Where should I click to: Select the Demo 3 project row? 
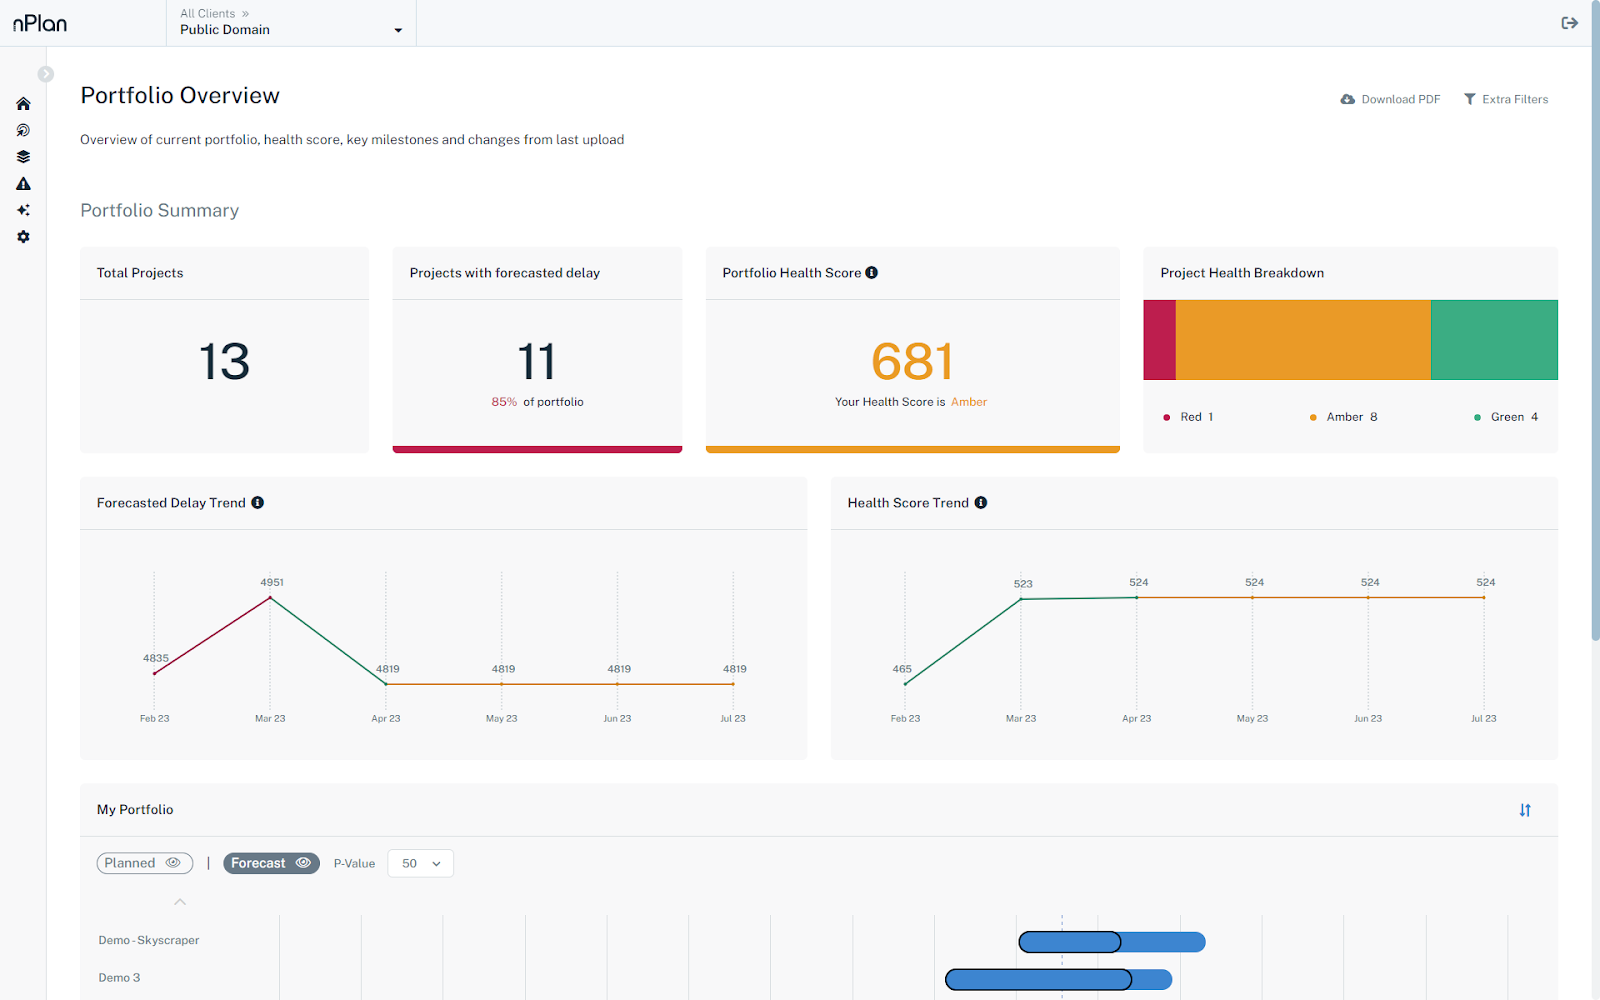[x=119, y=977]
